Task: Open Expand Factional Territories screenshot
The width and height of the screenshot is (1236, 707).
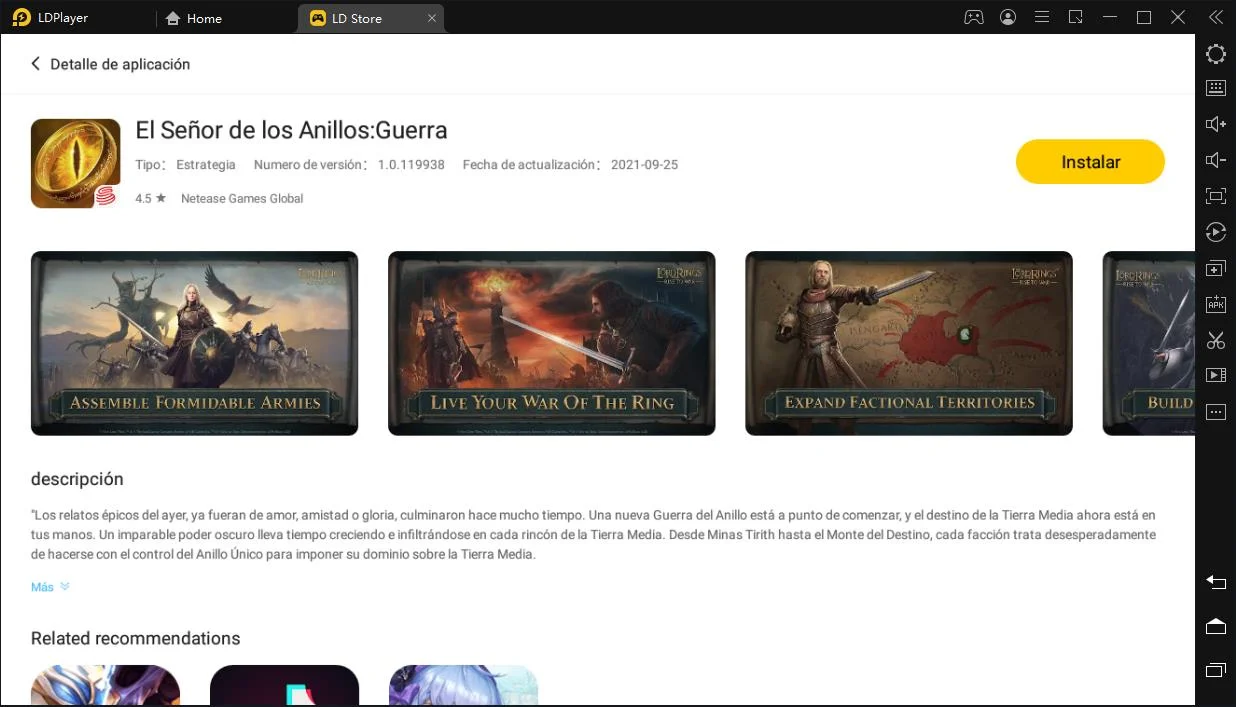Action: [x=909, y=343]
